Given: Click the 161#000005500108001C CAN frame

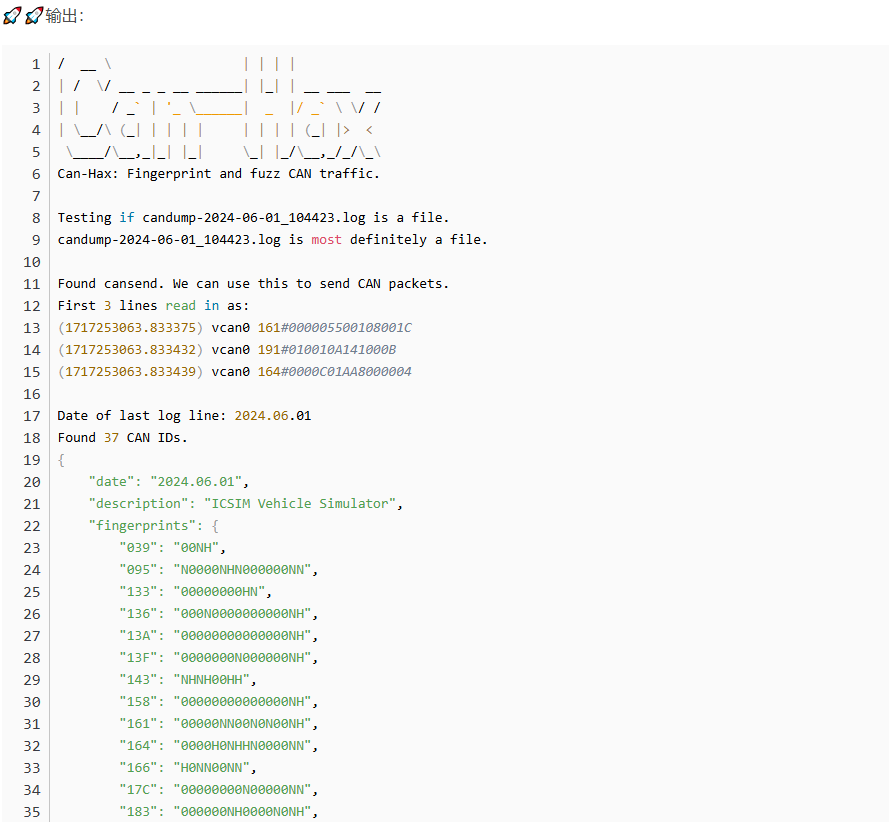Looking at the screenshot, I should (x=334, y=327).
